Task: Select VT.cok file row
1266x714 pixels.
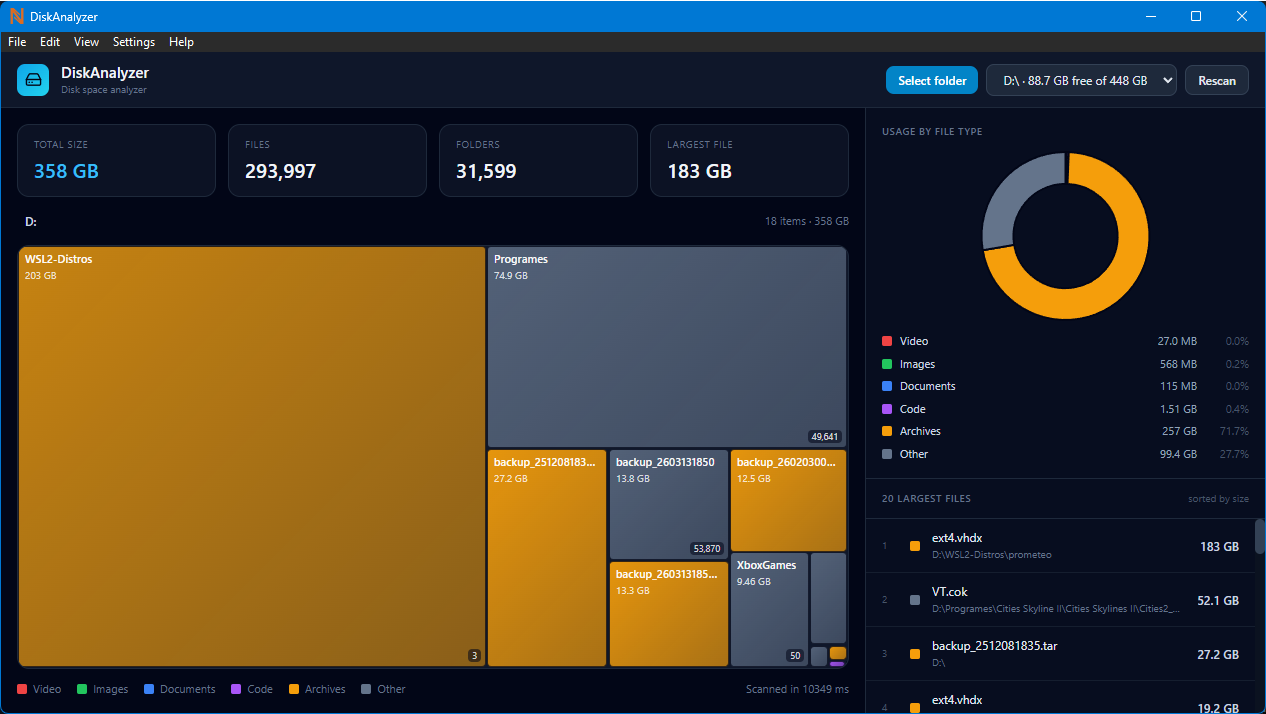Action: 1060,600
